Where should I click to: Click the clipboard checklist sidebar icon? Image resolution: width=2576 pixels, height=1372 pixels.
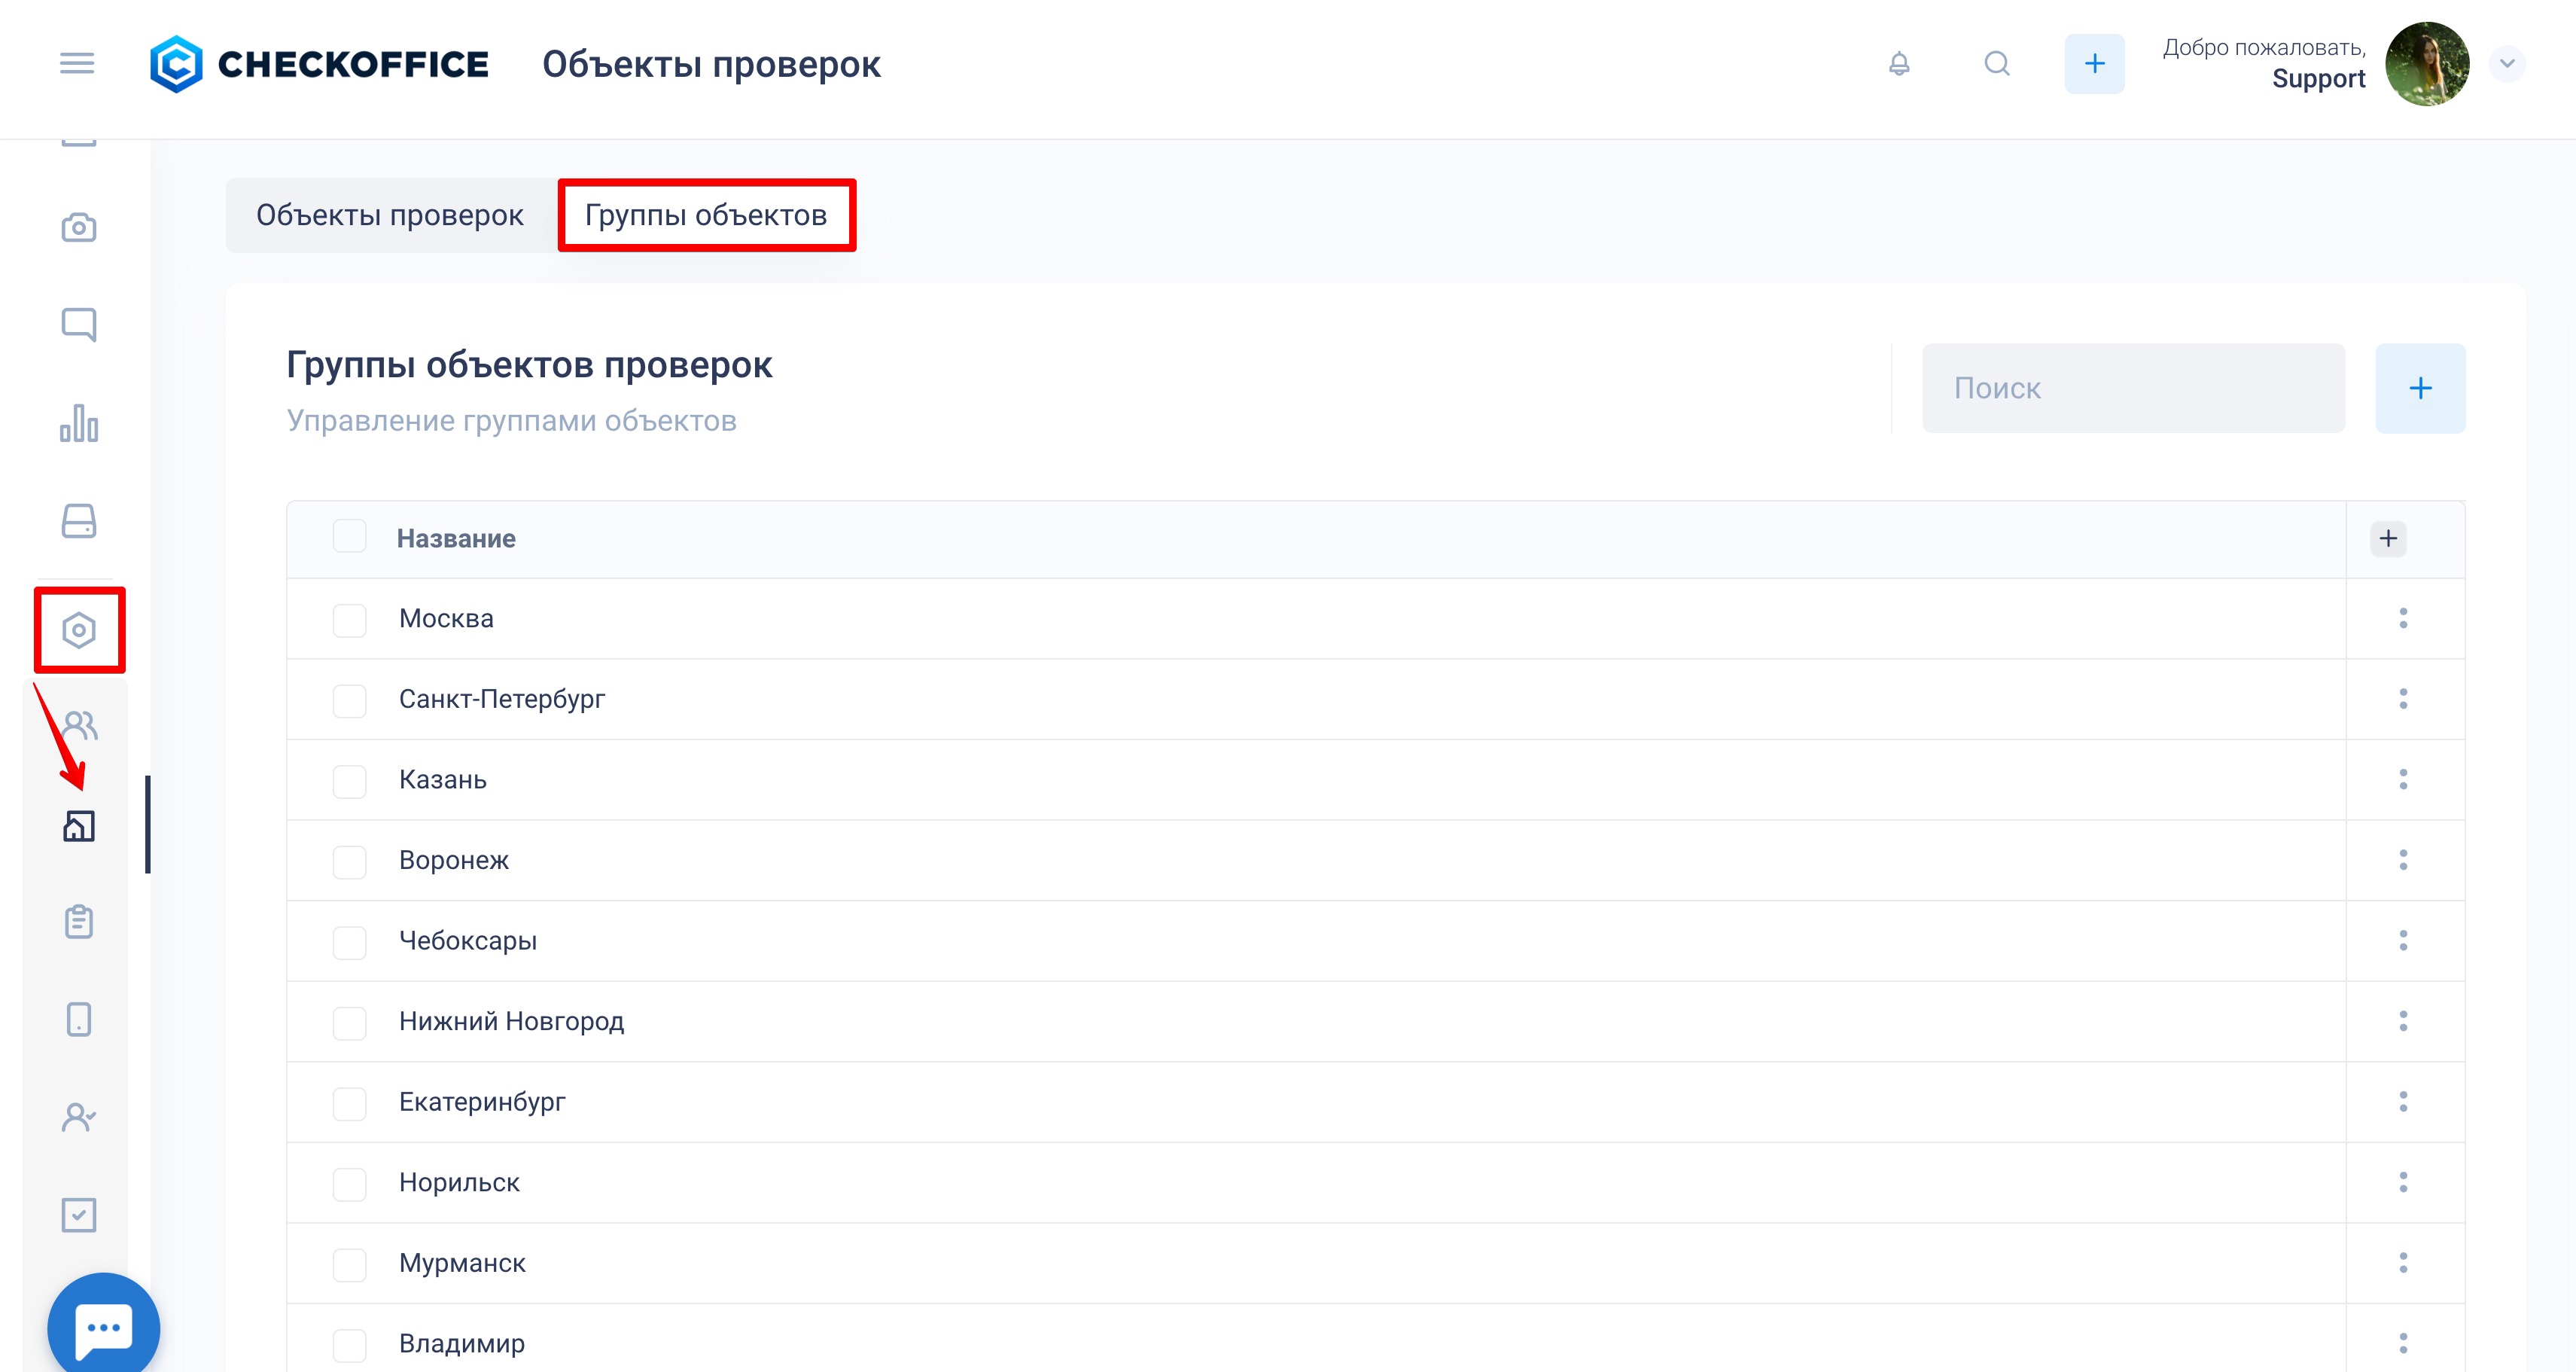point(79,921)
